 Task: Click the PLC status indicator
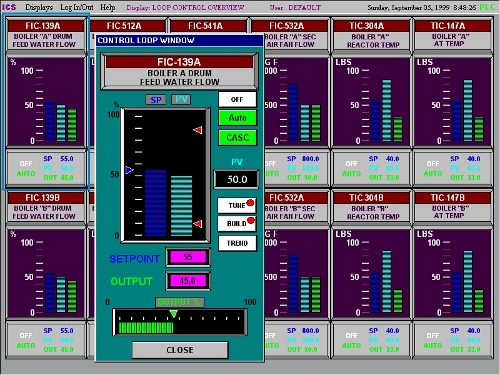[487, 7]
